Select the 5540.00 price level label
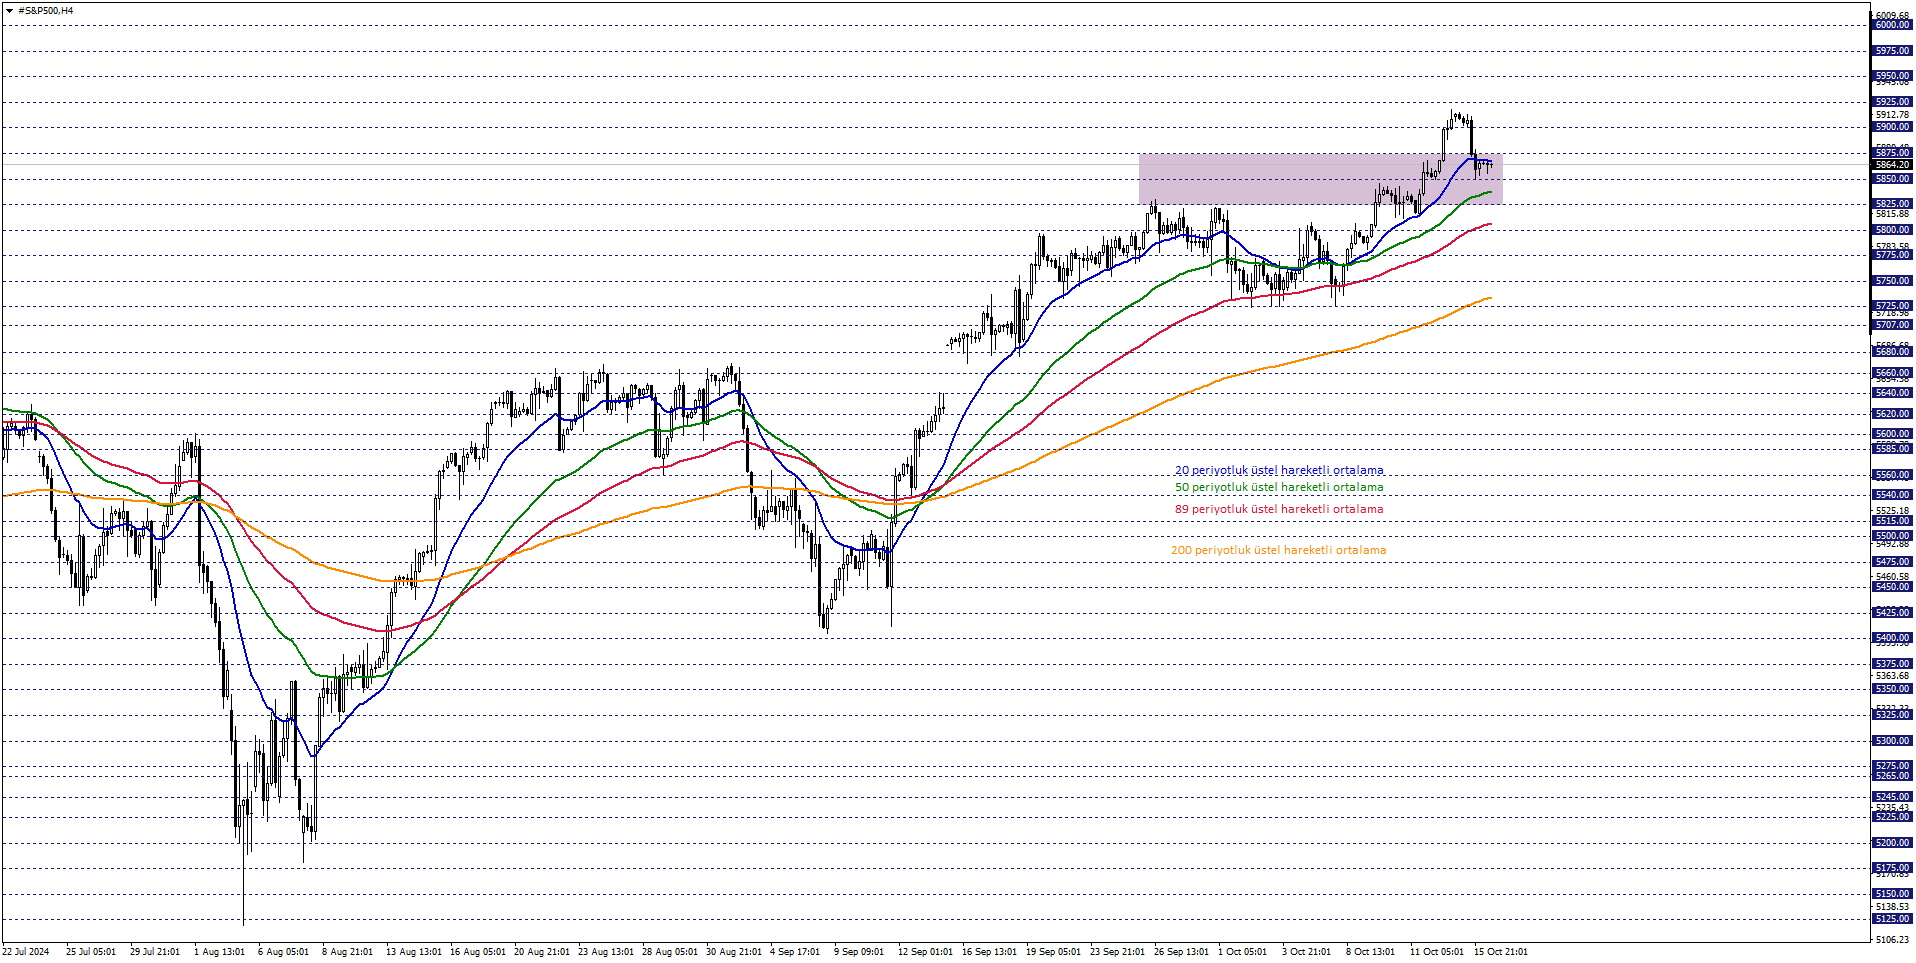The image size is (1916, 963). pos(1892,495)
